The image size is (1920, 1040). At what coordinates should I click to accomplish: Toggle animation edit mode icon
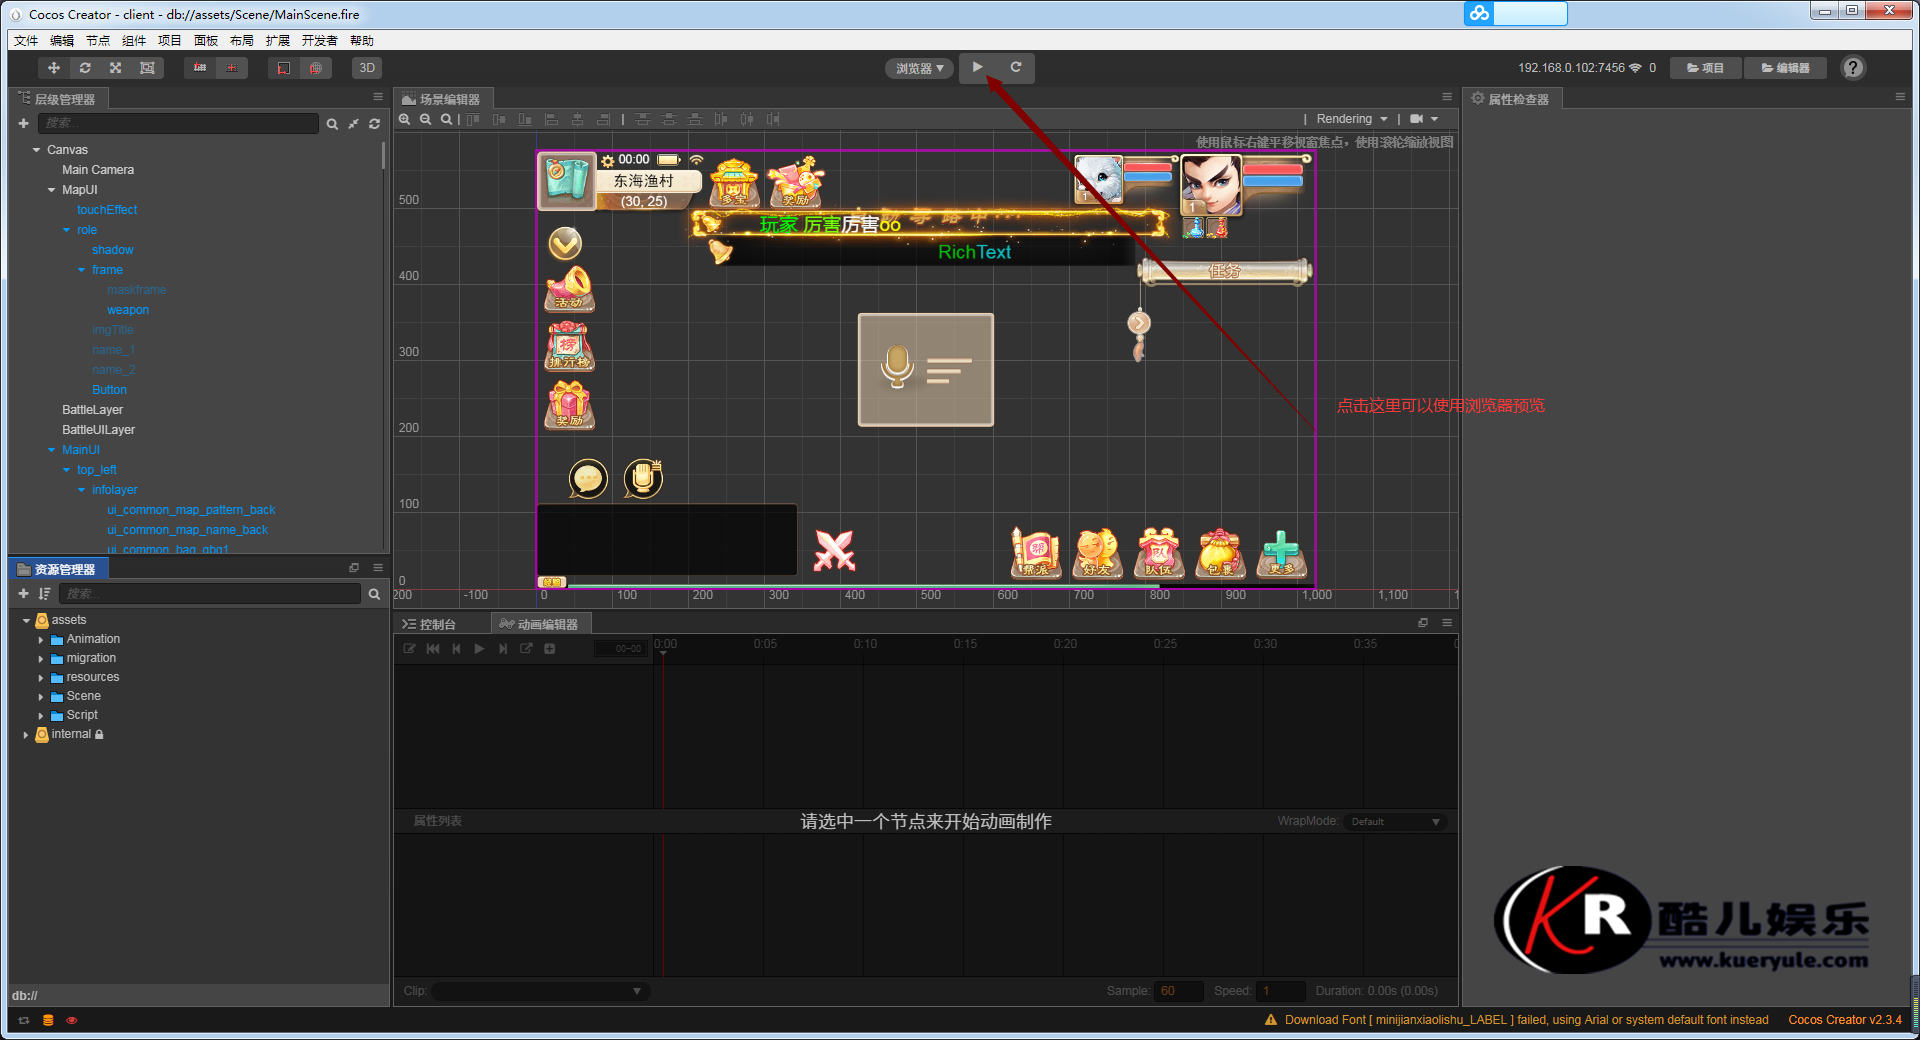409,649
